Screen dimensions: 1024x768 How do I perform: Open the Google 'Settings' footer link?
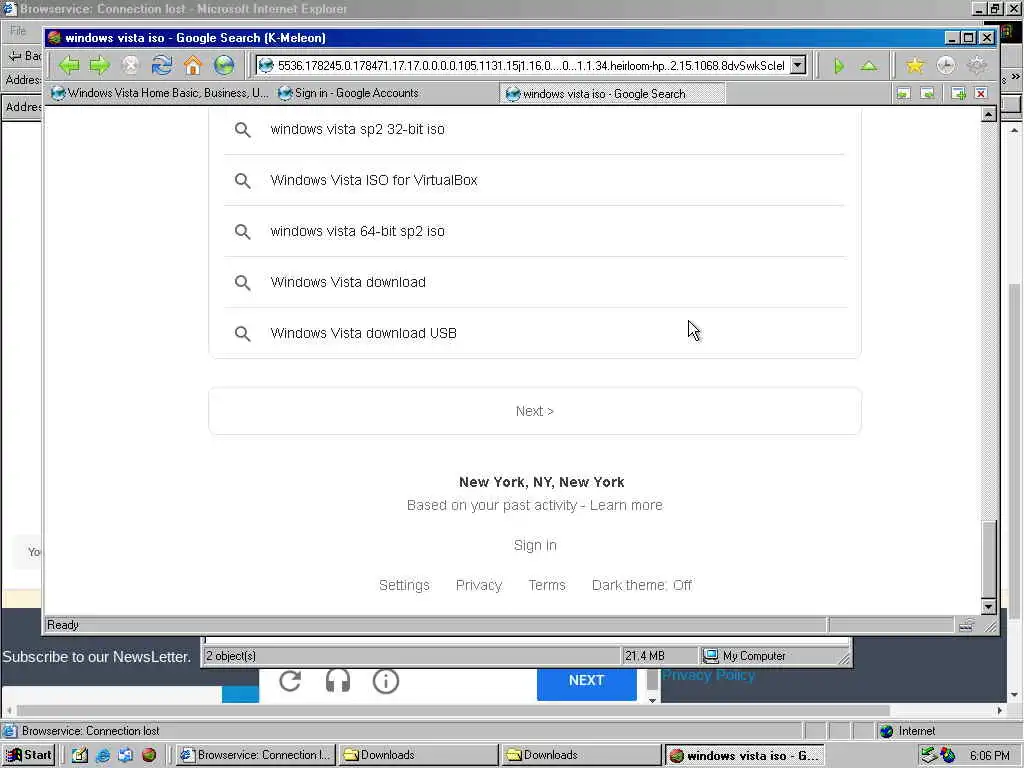(404, 585)
